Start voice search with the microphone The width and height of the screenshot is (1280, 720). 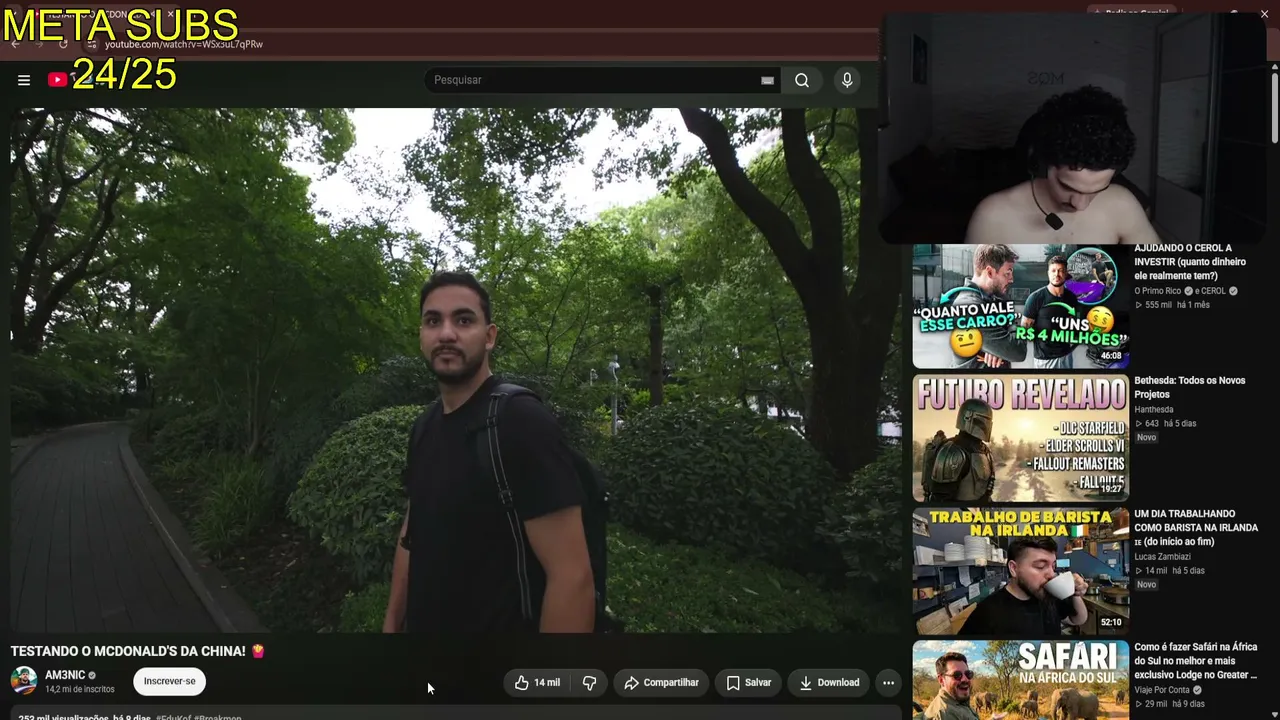pos(847,80)
